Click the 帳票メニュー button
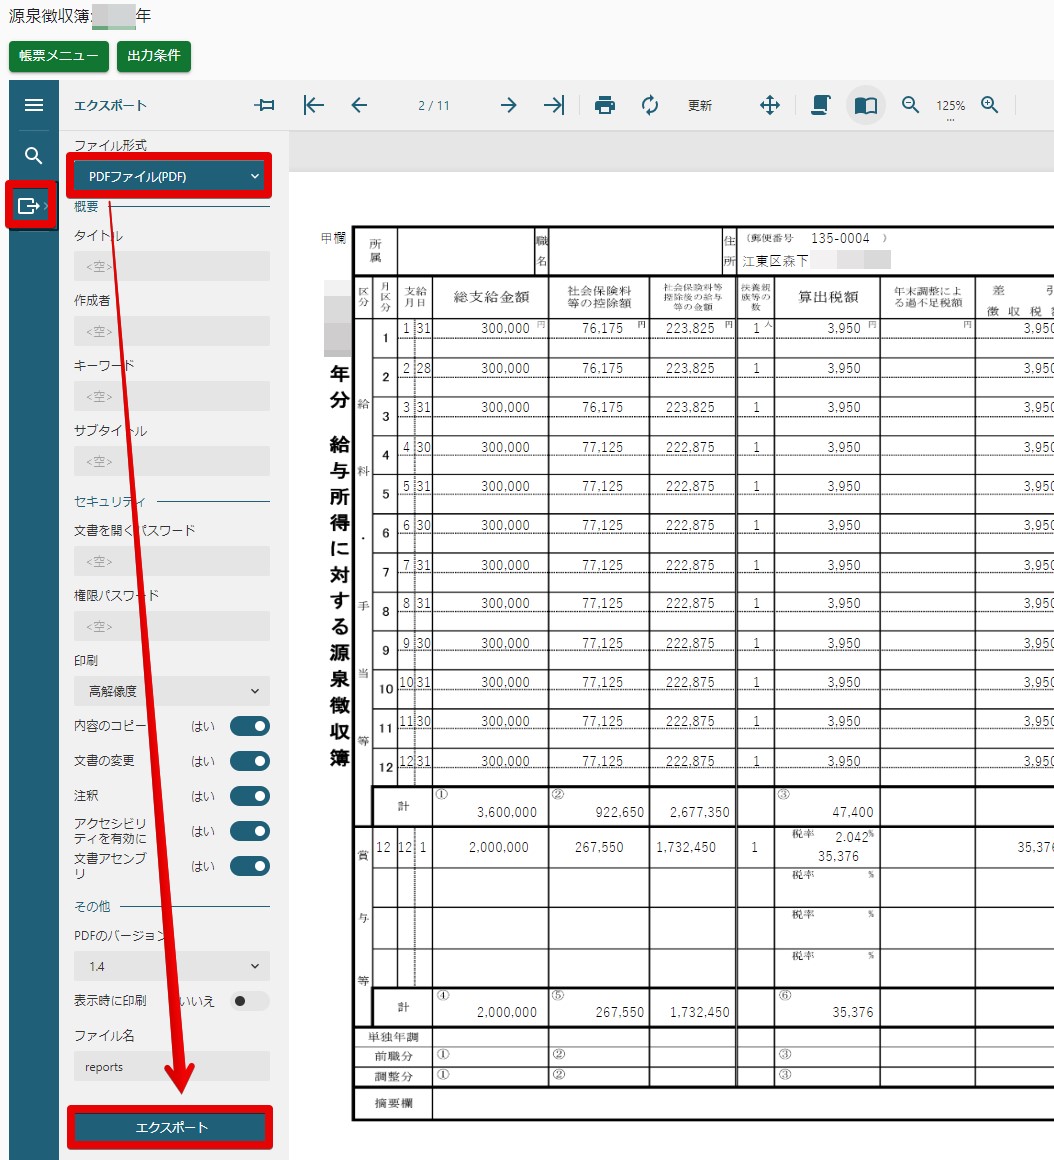This screenshot has width=1054, height=1160. coord(58,55)
